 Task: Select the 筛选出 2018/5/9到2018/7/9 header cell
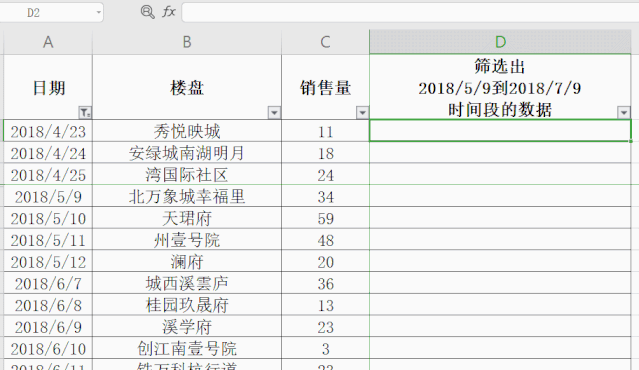500,87
